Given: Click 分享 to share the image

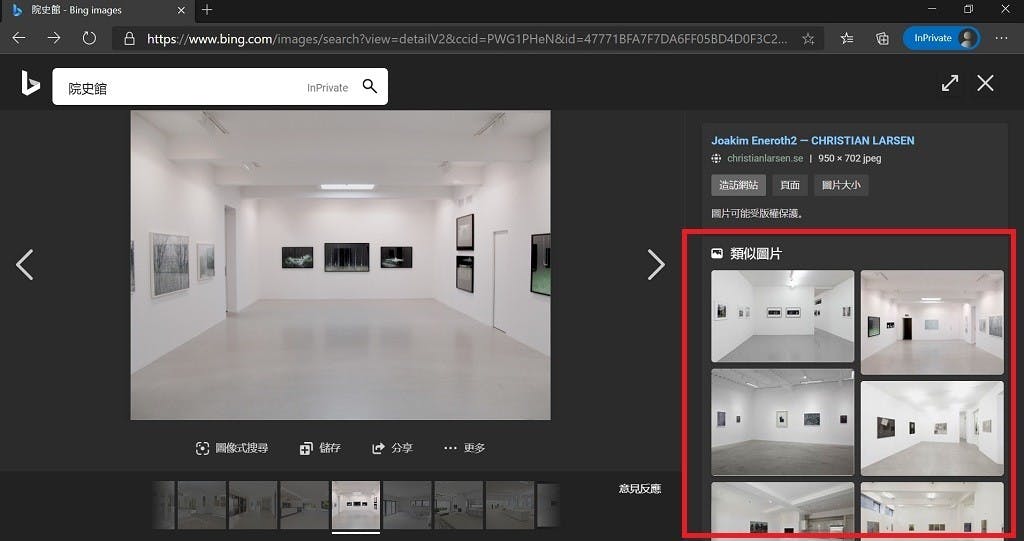Looking at the screenshot, I should click(x=392, y=448).
